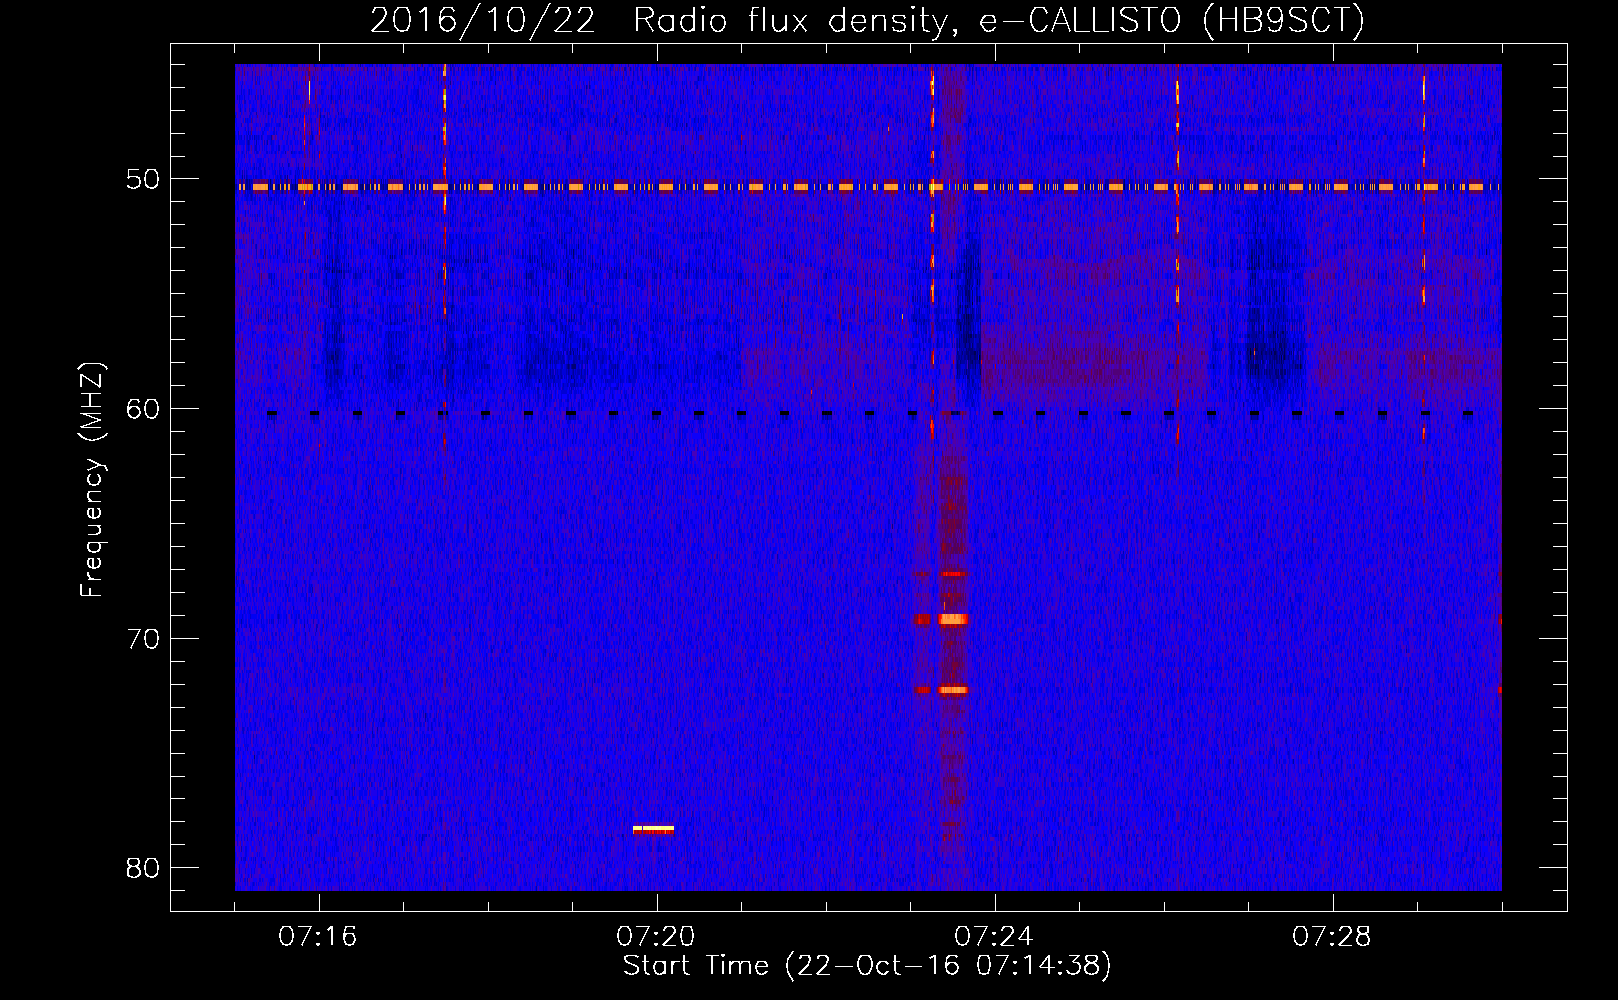
Task: Click the 60 frequency tick label
Action: tap(143, 409)
